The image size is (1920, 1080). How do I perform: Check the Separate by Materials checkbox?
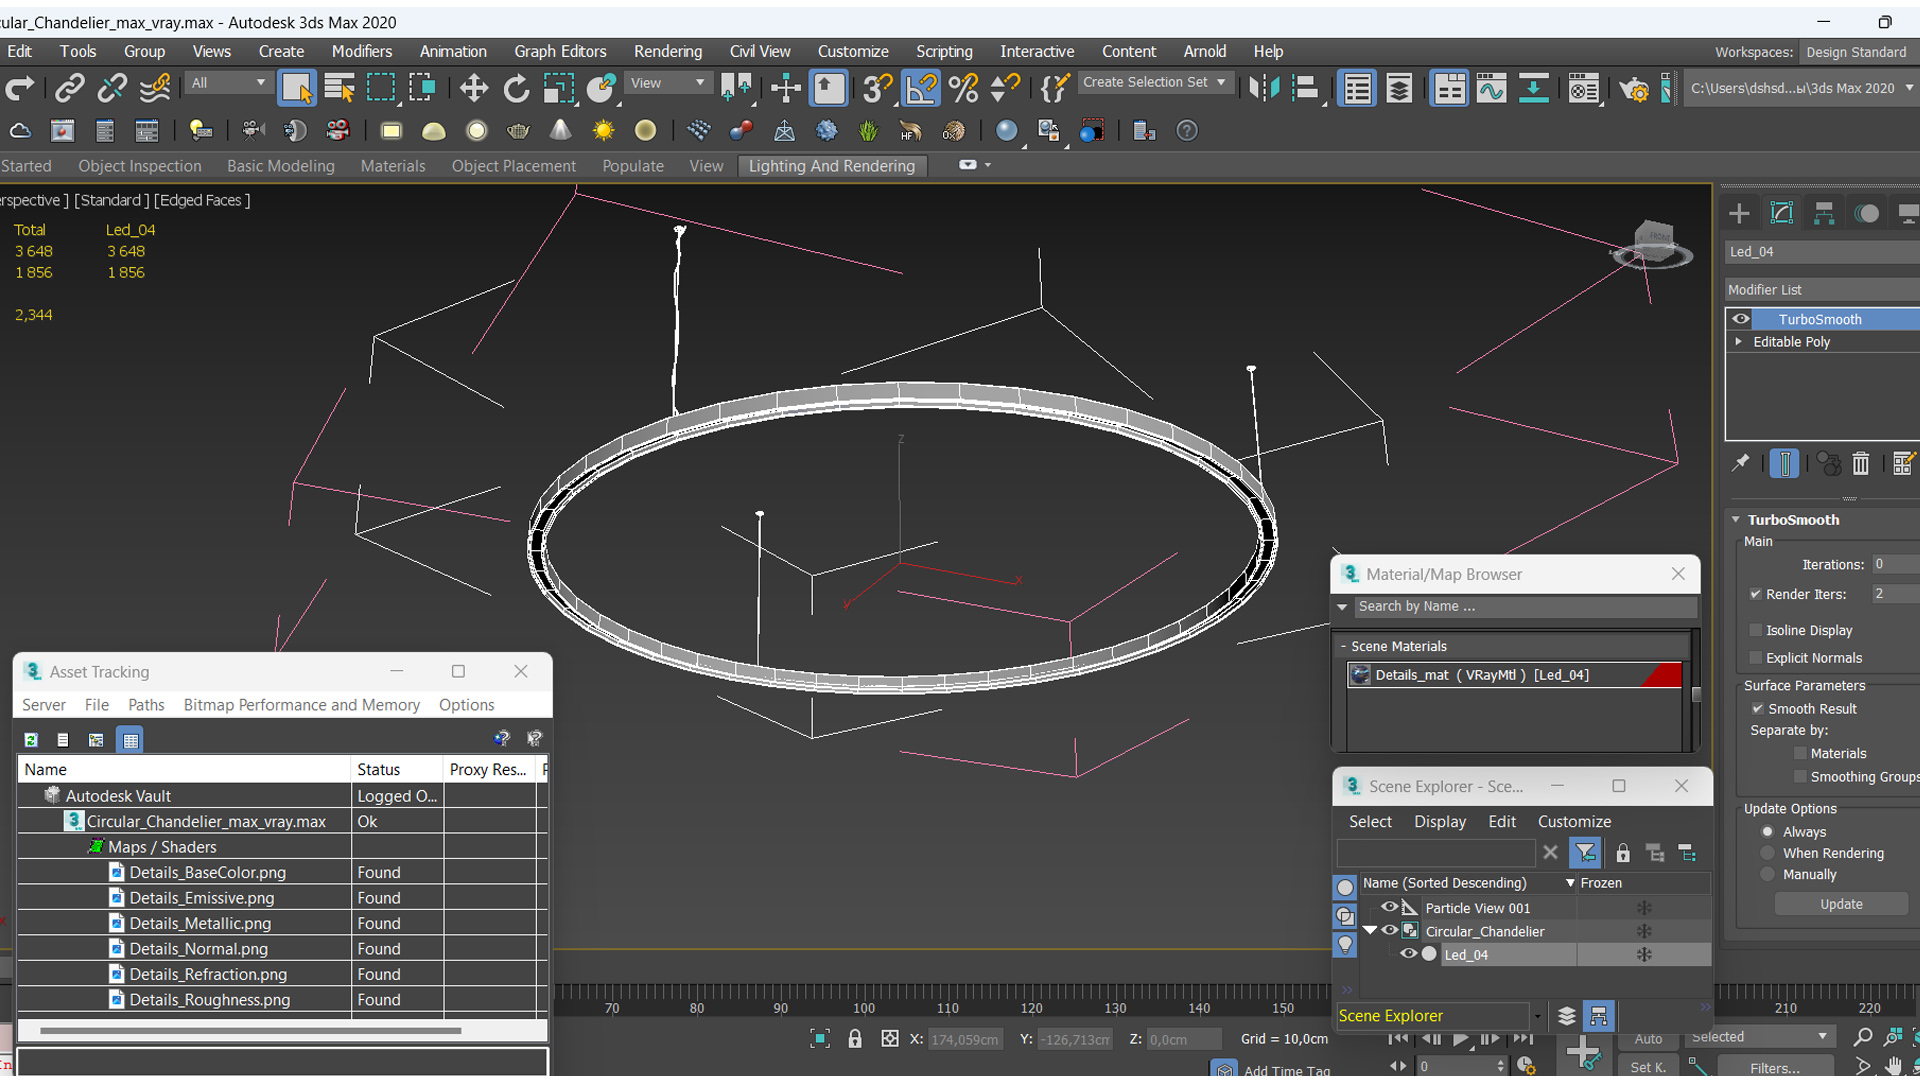pyautogui.click(x=1800, y=754)
